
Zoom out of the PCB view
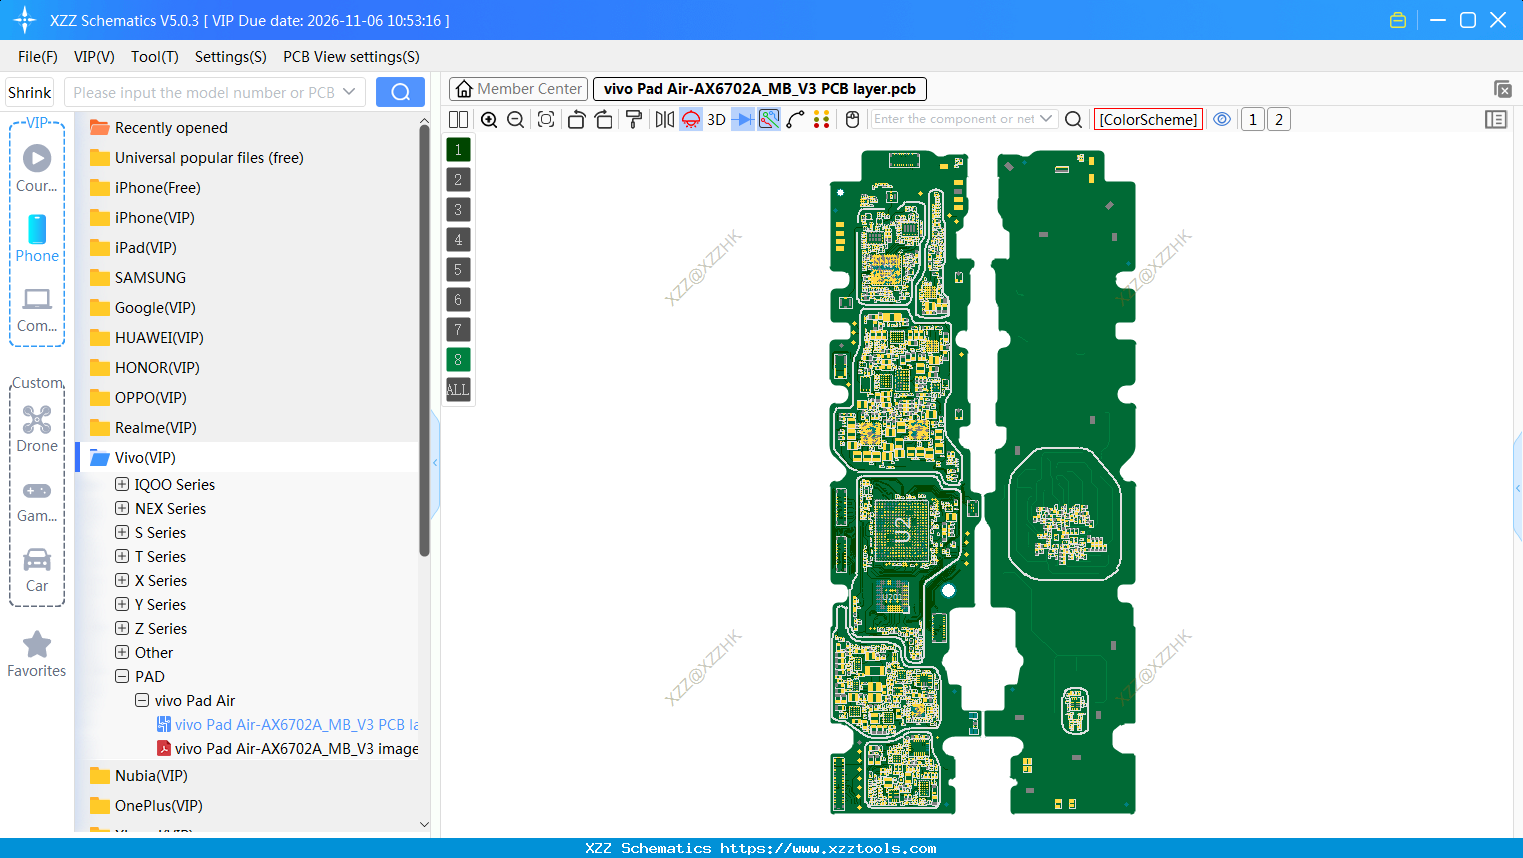[x=515, y=119]
